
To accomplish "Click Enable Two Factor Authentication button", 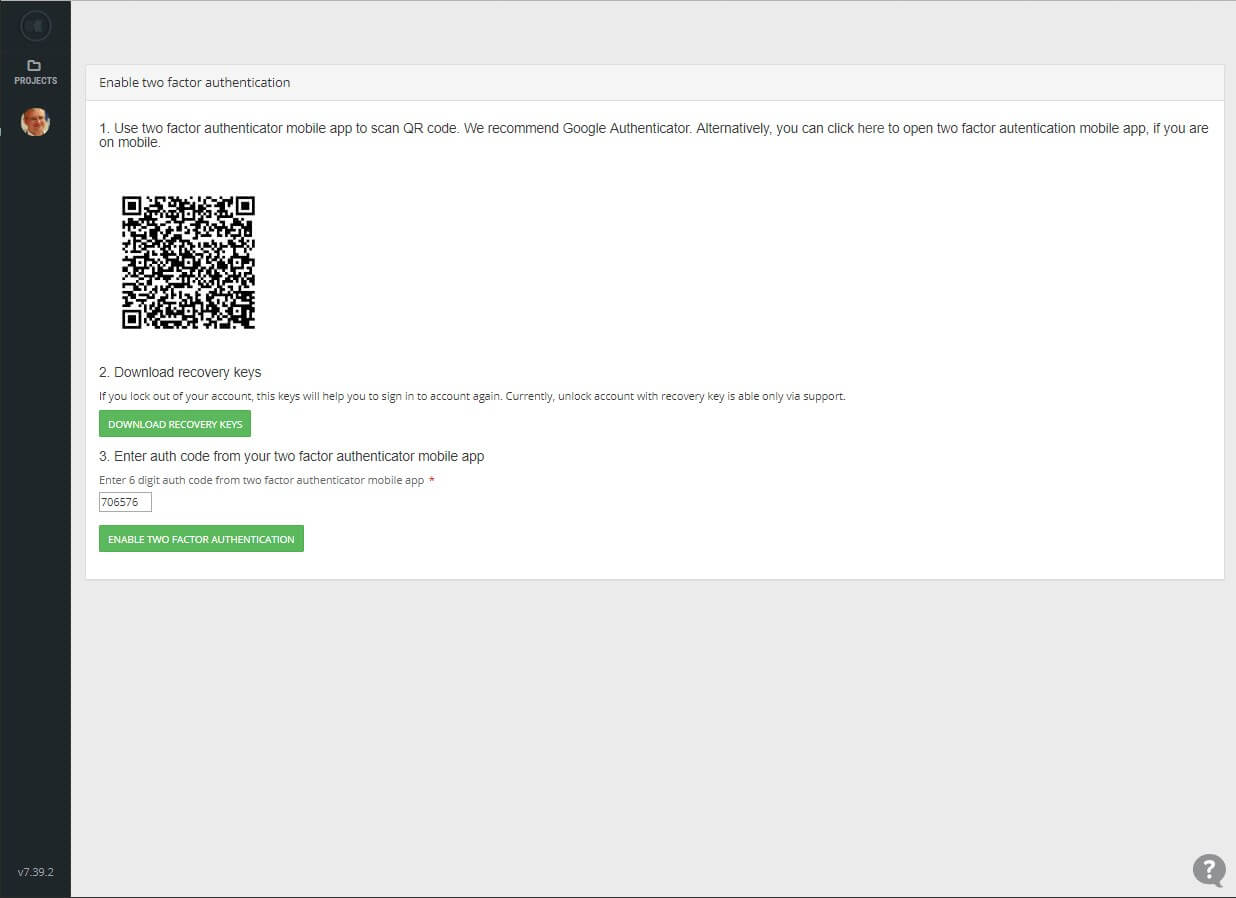I will tap(201, 539).
